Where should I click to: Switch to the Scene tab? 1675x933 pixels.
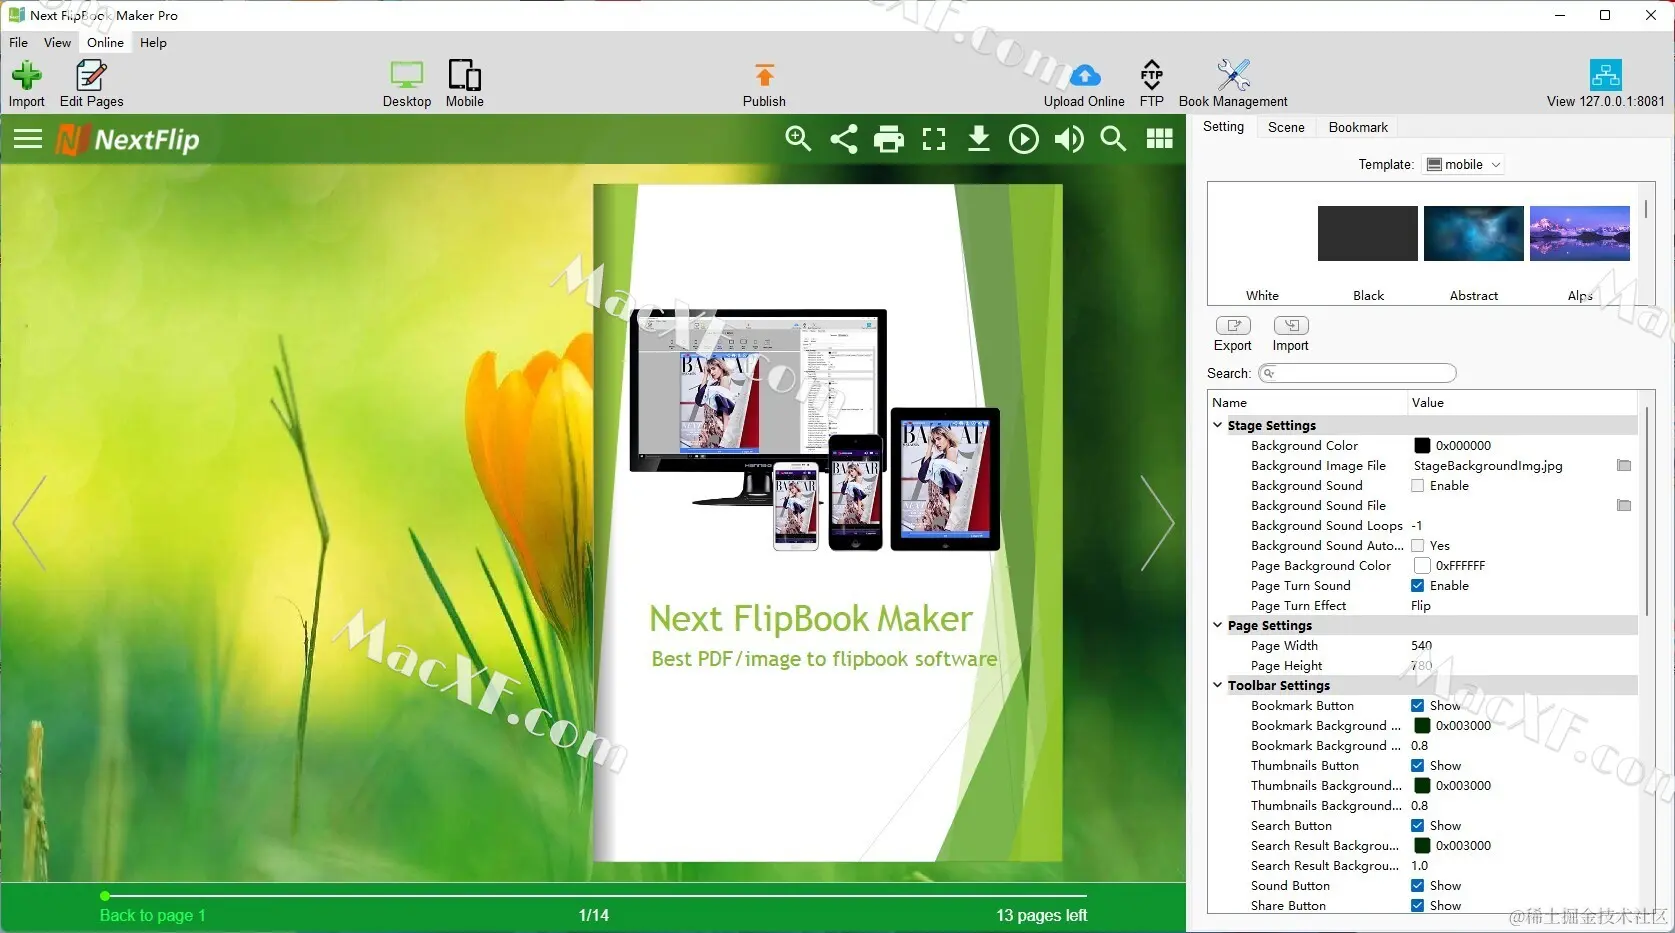[x=1286, y=127]
